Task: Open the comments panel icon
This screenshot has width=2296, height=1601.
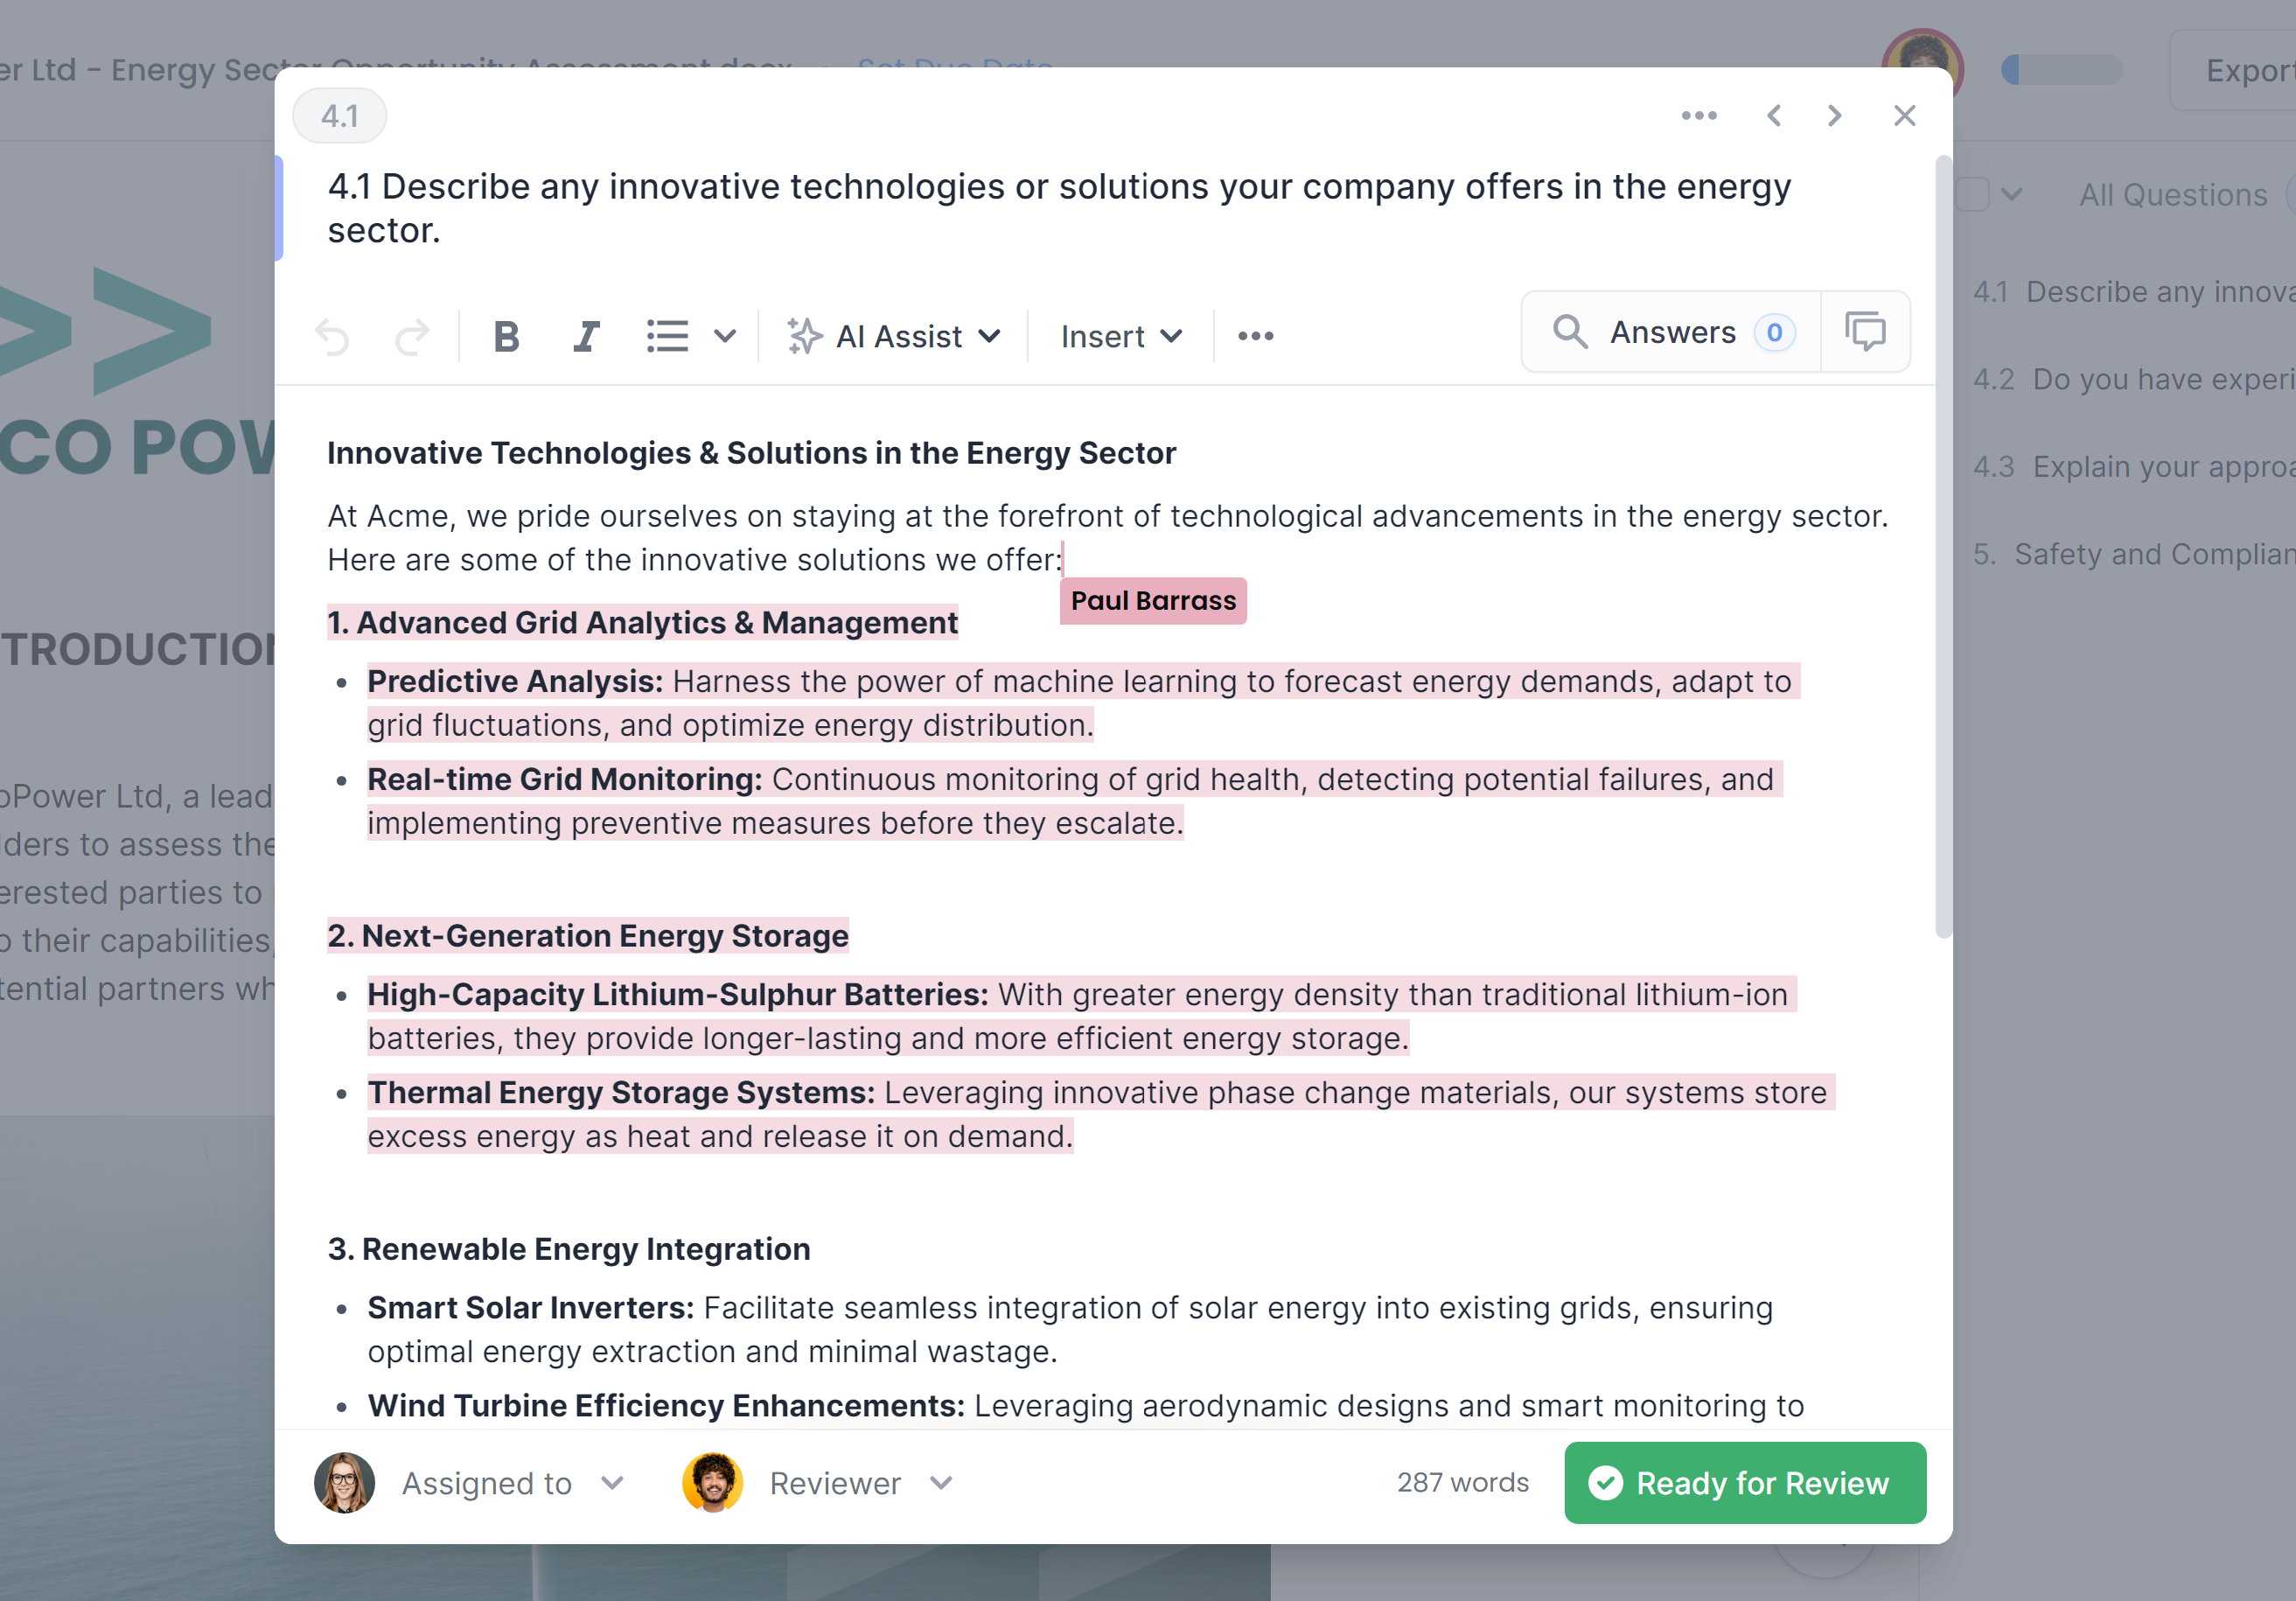Action: point(1865,332)
